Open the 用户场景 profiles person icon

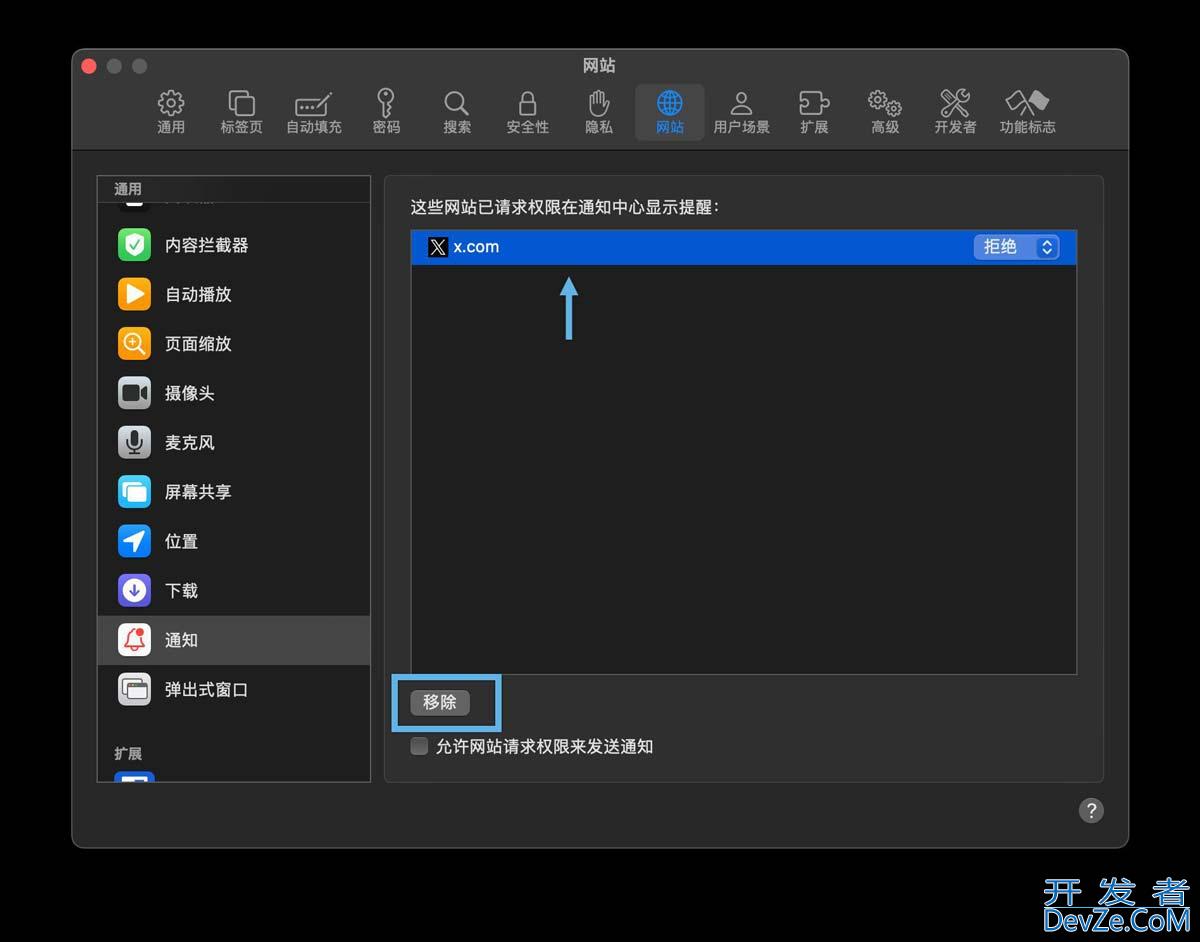(741, 103)
